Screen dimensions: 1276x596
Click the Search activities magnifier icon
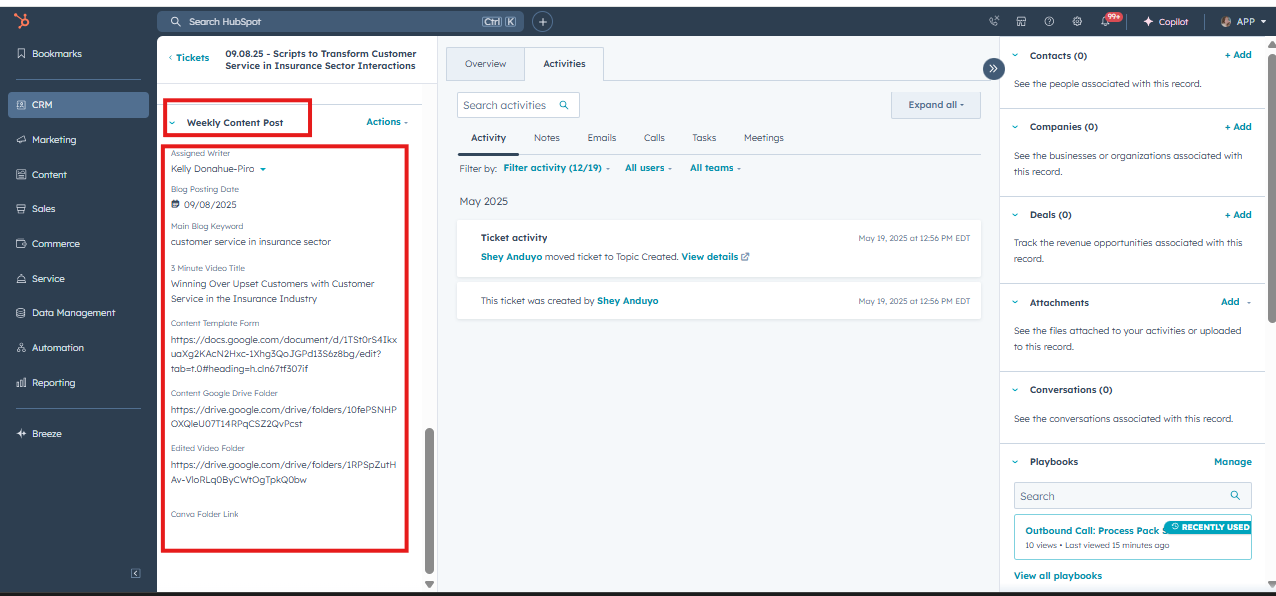click(564, 105)
